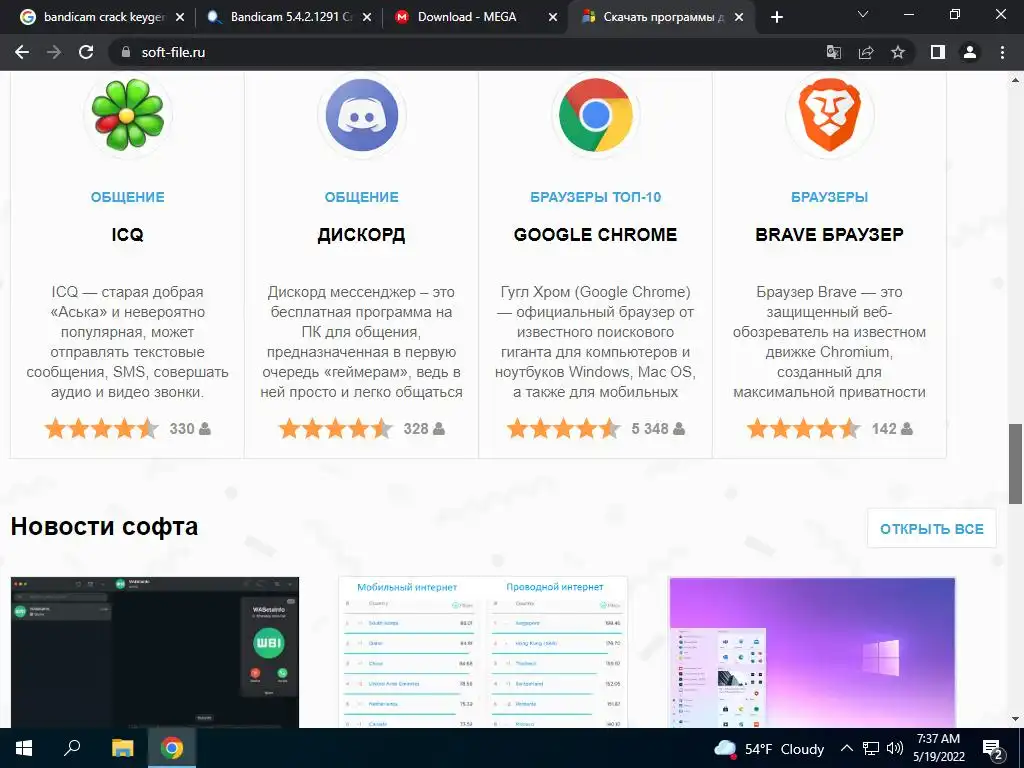This screenshot has width=1024, height=768.
Task: Open the notification center icon
Action: pos(993,749)
